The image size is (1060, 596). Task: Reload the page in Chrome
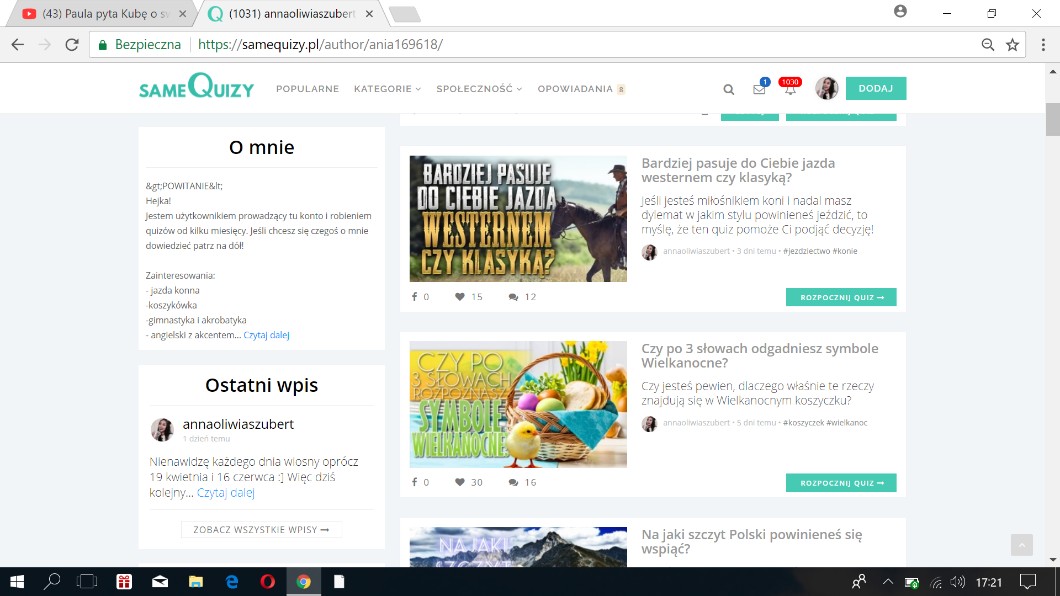coord(72,44)
